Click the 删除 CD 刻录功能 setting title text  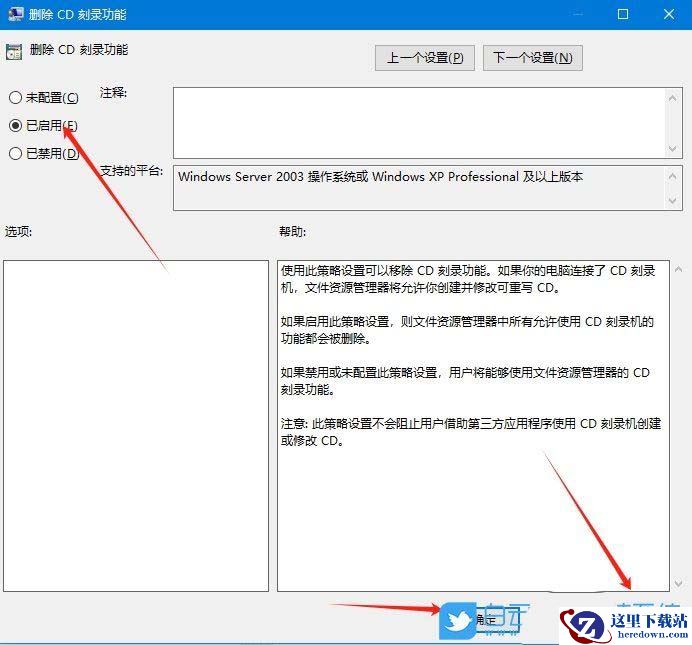(79, 49)
